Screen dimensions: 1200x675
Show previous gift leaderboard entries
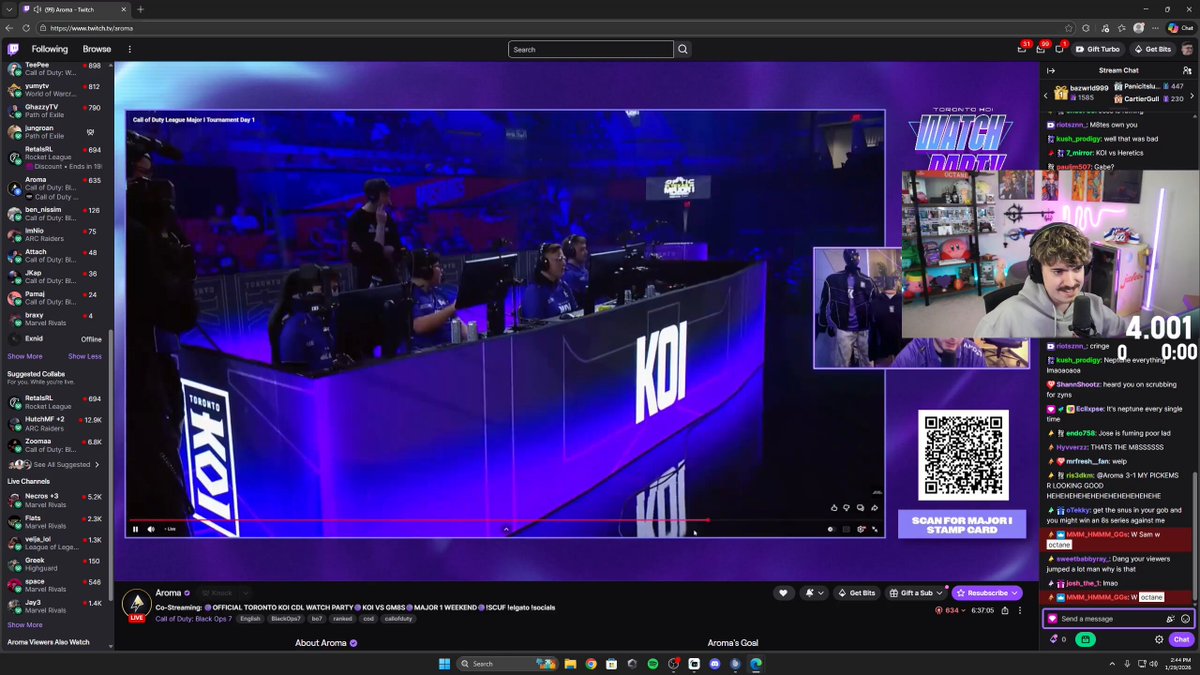click(x=1046, y=94)
